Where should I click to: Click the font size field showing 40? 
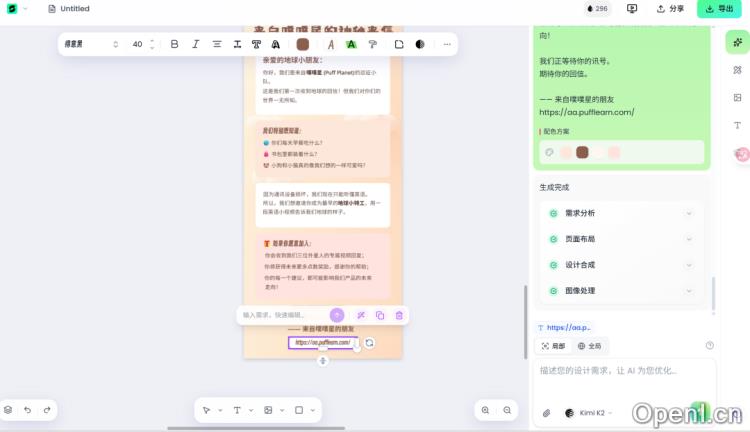(x=138, y=44)
